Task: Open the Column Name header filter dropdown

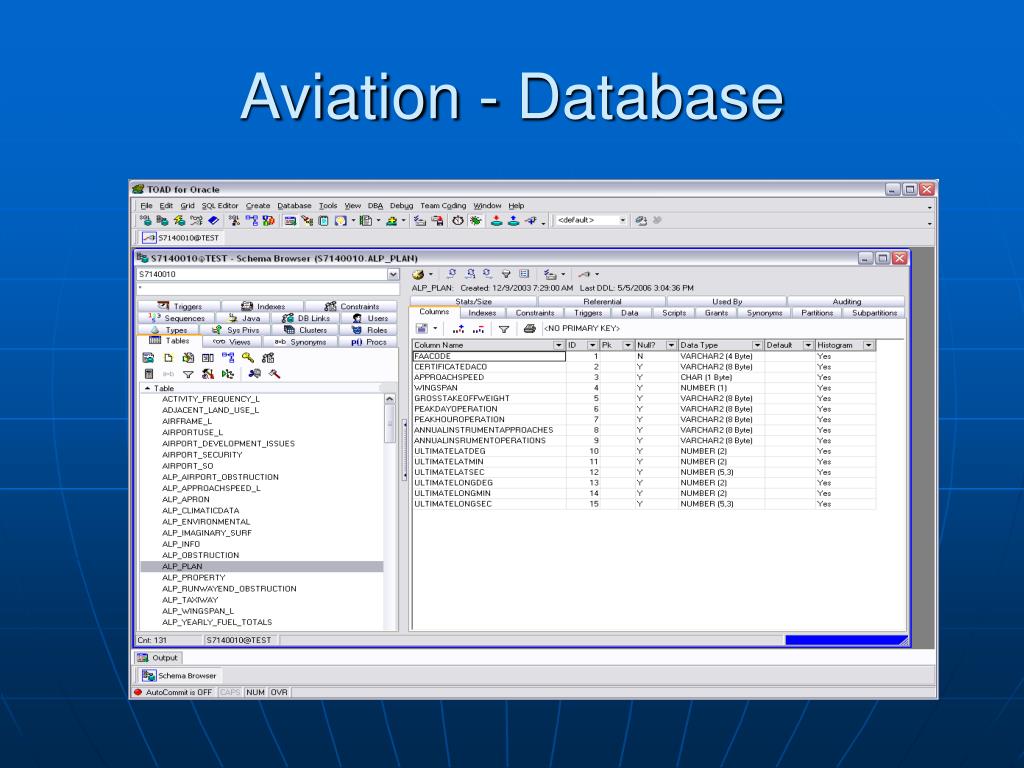Action: [x=558, y=345]
